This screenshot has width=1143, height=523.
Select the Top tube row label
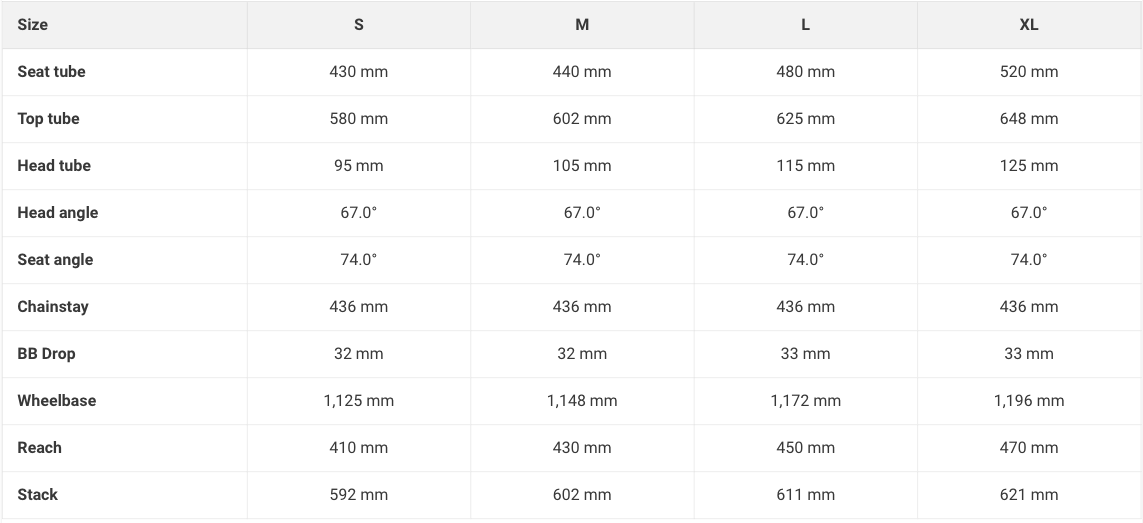pos(48,119)
